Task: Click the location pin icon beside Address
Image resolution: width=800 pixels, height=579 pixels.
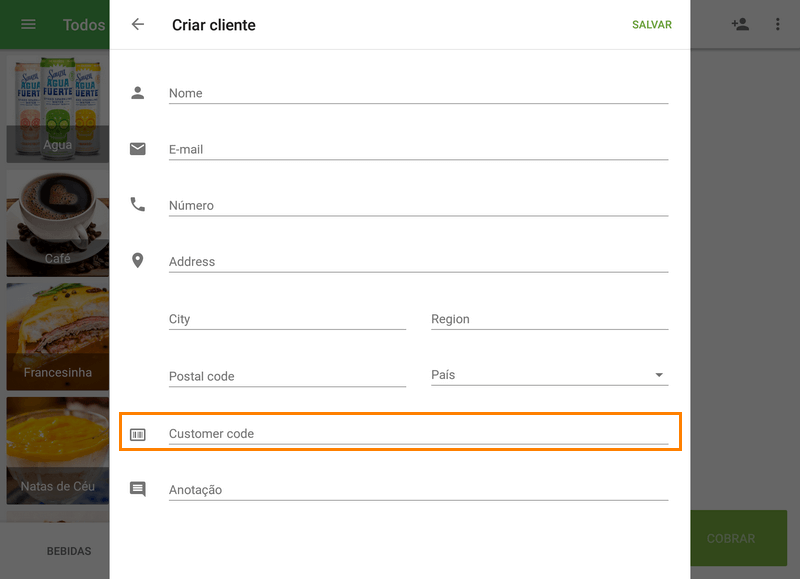Action: tap(138, 261)
